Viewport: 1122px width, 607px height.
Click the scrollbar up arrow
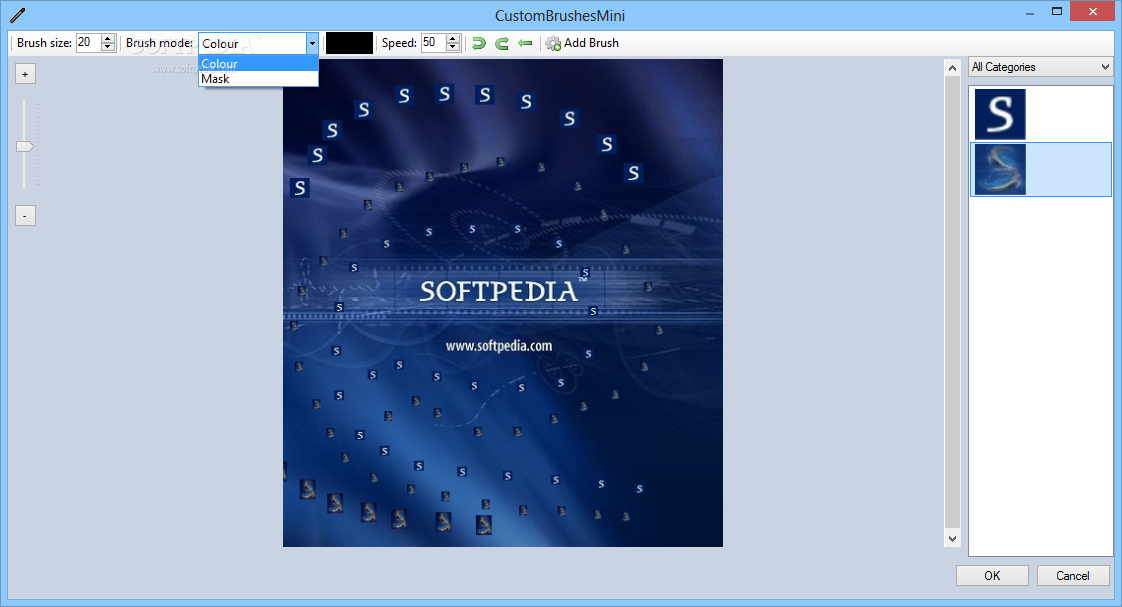[952, 68]
